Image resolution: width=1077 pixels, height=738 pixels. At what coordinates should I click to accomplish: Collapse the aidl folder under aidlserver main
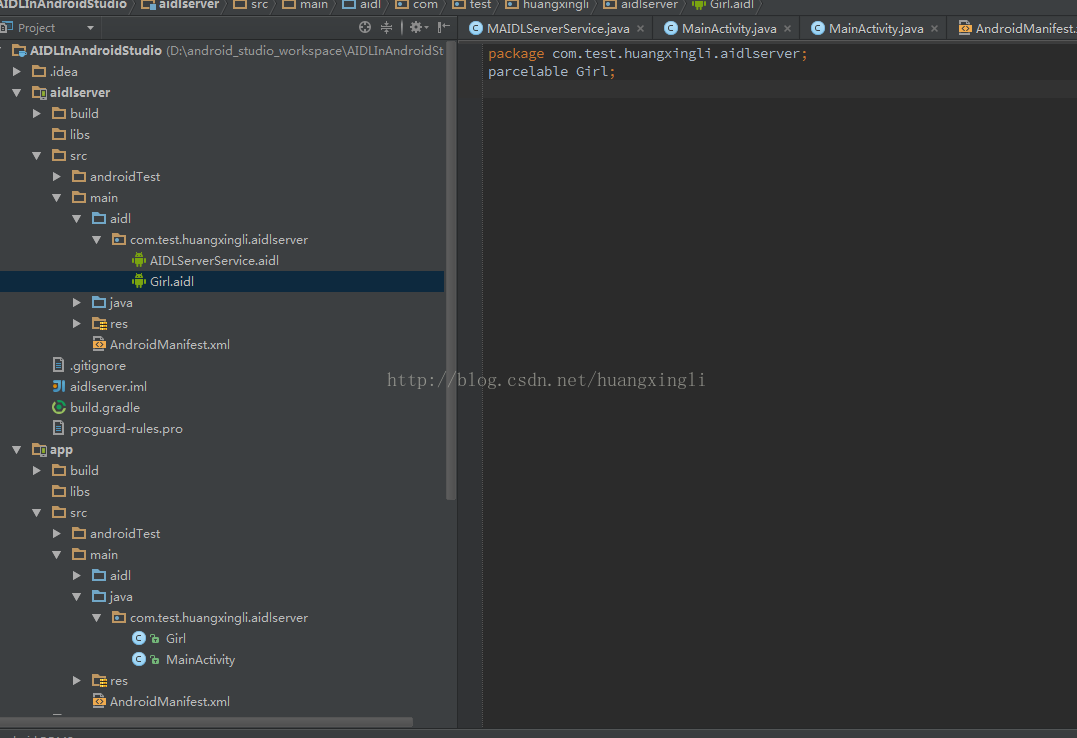click(77, 219)
